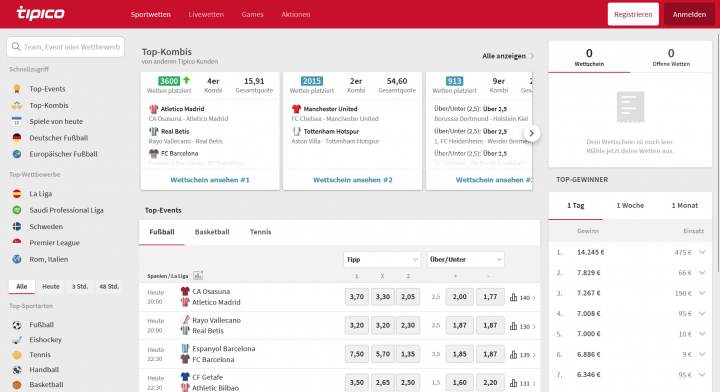Switch to the Basketball tab
Viewport: 720px width, 392px height.
212,232
